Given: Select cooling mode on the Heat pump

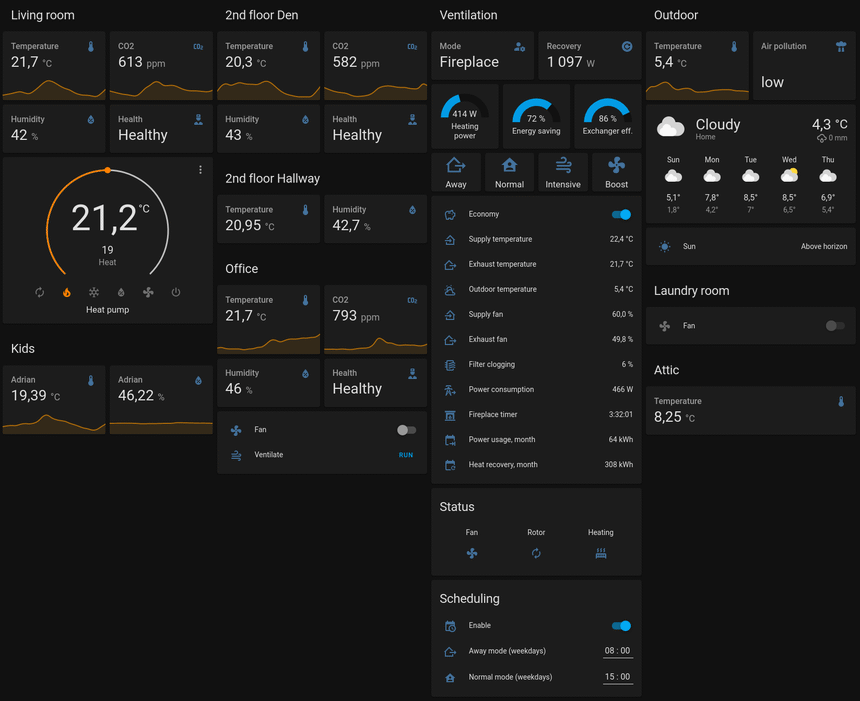Looking at the screenshot, I should [93, 292].
